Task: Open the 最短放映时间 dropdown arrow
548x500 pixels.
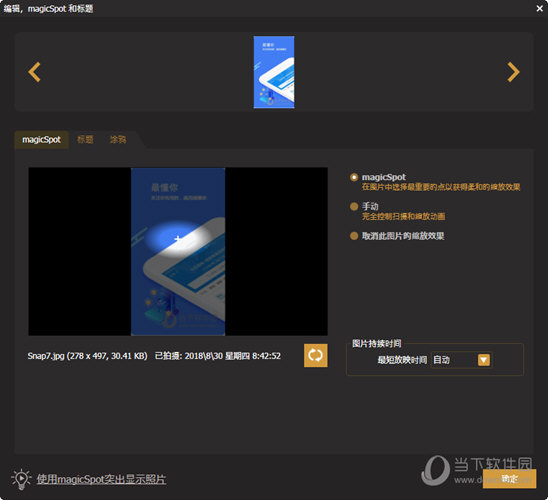Action: (484, 360)
